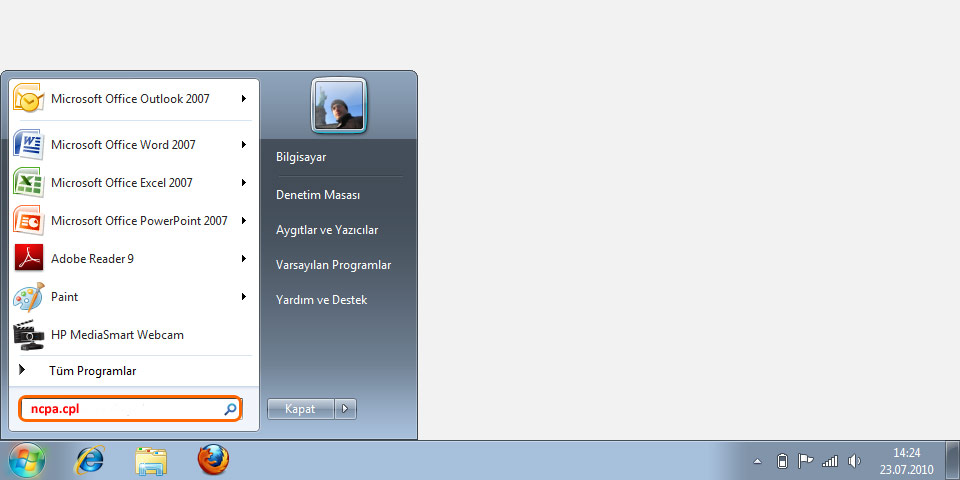Screen dimensions: 960x480
Task: Launch Firefox from the taskbar
Action: [x=214, y=460]
